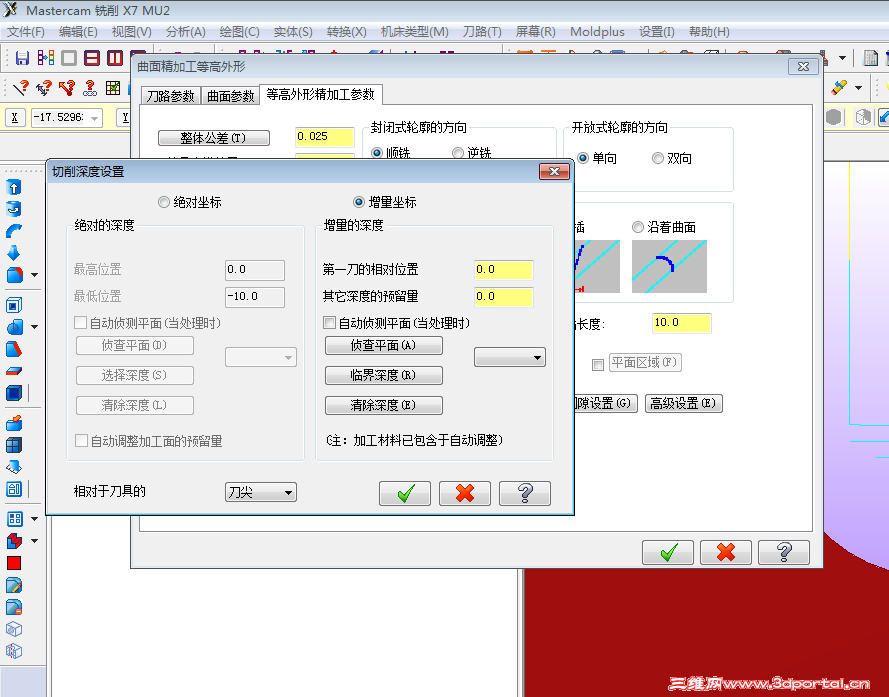Open the X coordinate value dropdown
889x697 pixels.
[x=95, y=118]
